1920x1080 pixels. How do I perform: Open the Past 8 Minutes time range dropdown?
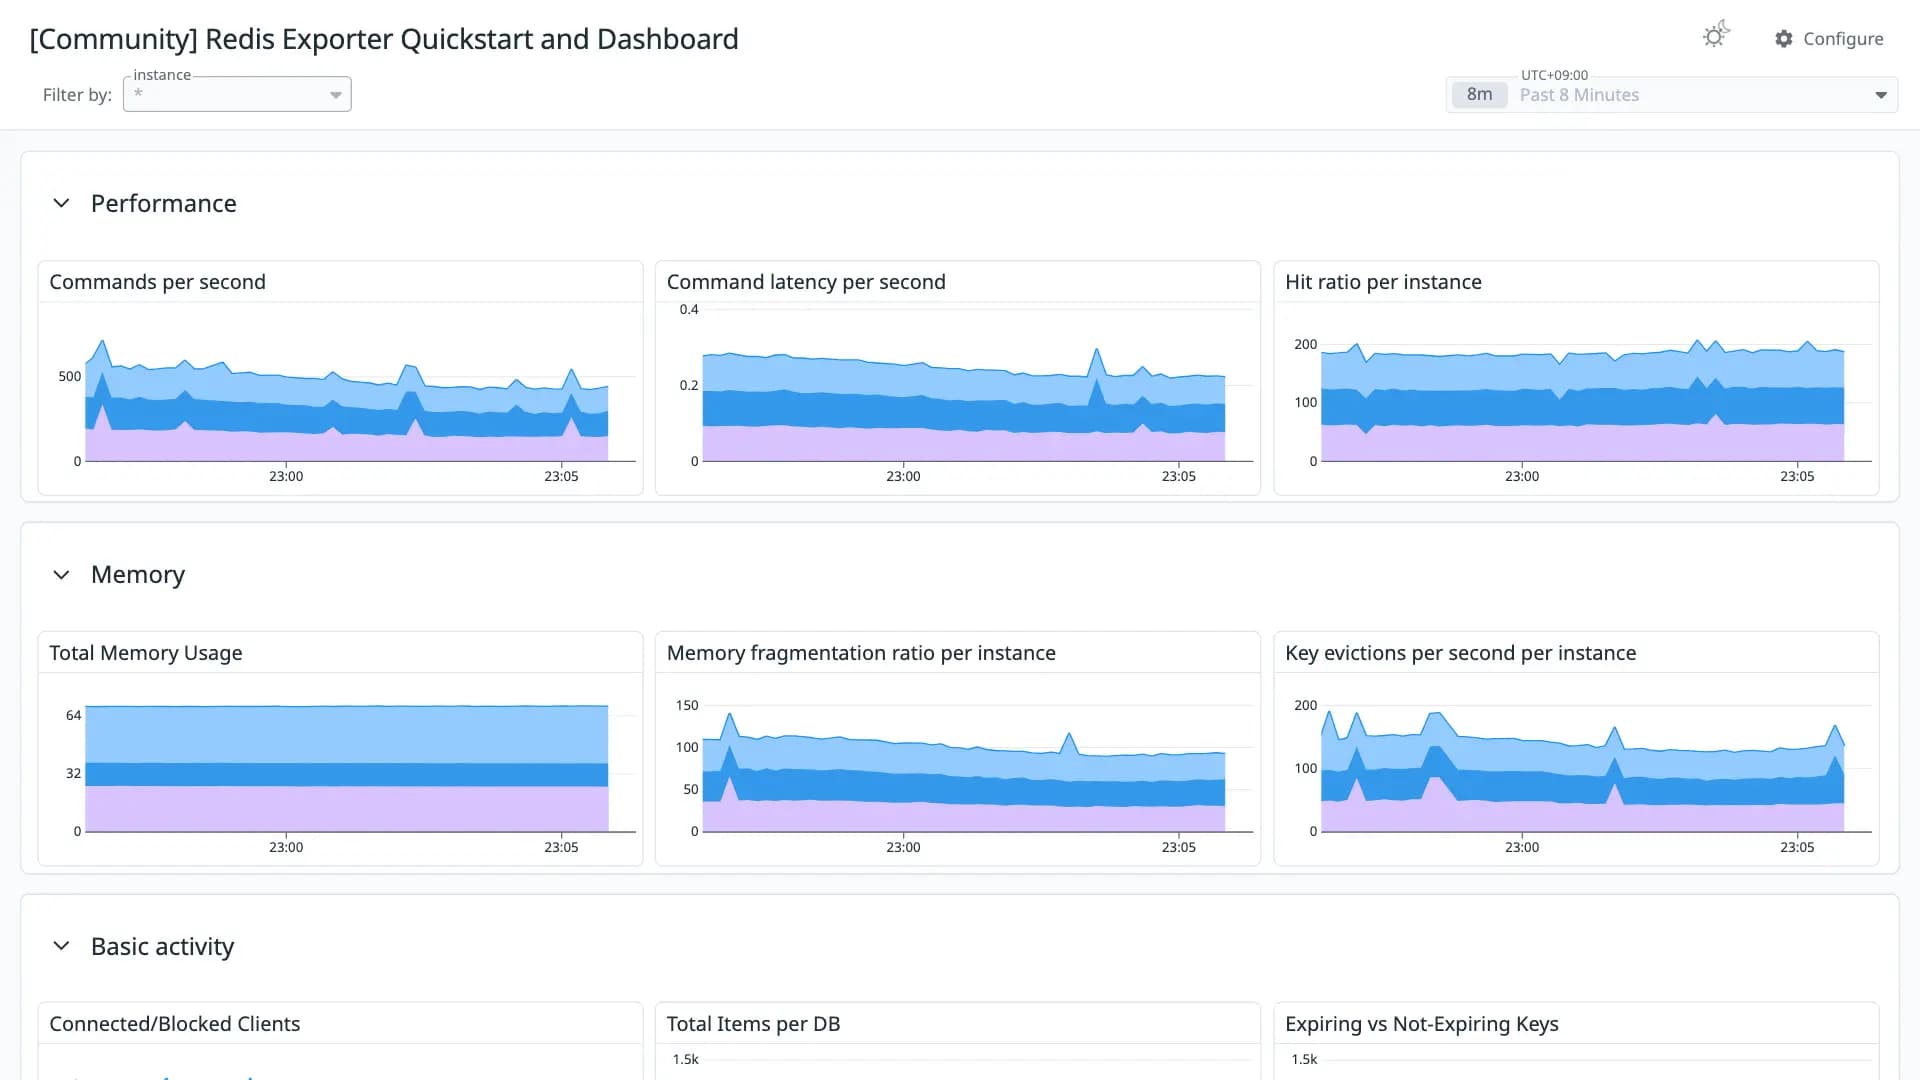1672,95
